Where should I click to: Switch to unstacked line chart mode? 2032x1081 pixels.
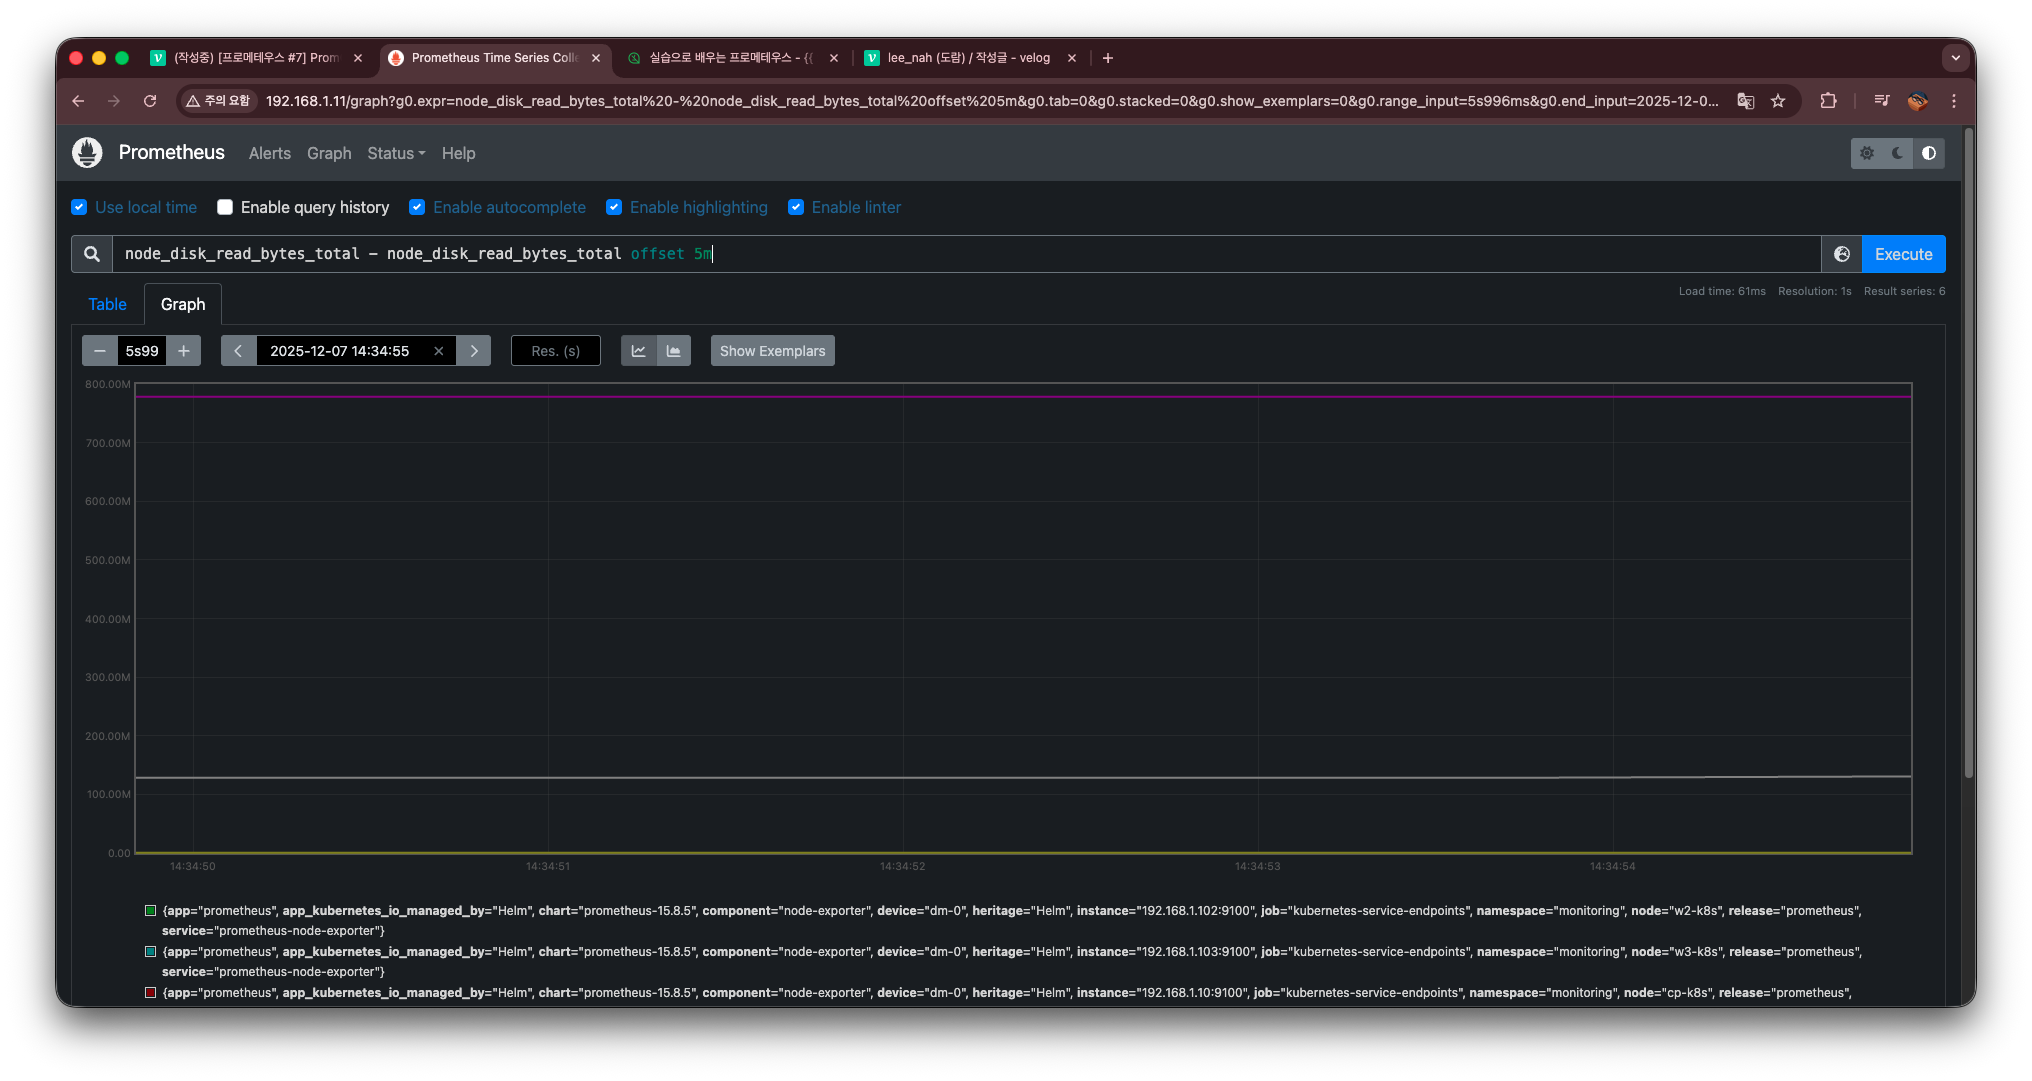tap(638, 351)
